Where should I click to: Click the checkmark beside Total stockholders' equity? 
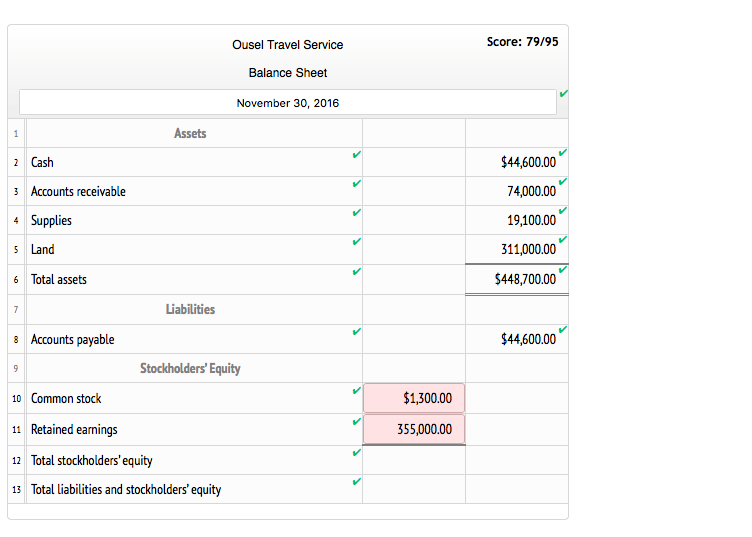pyautogui.click(x=356, y=453)
